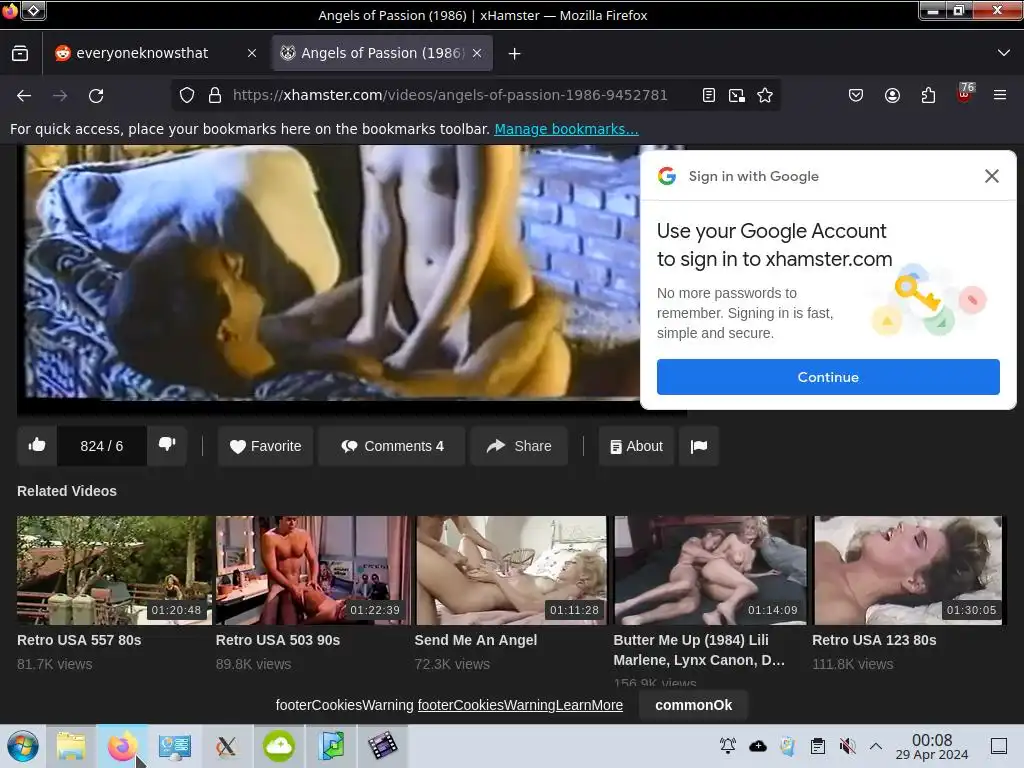Open the Firefox account menu
The image size is (1024, 768).
click(892, 95)
